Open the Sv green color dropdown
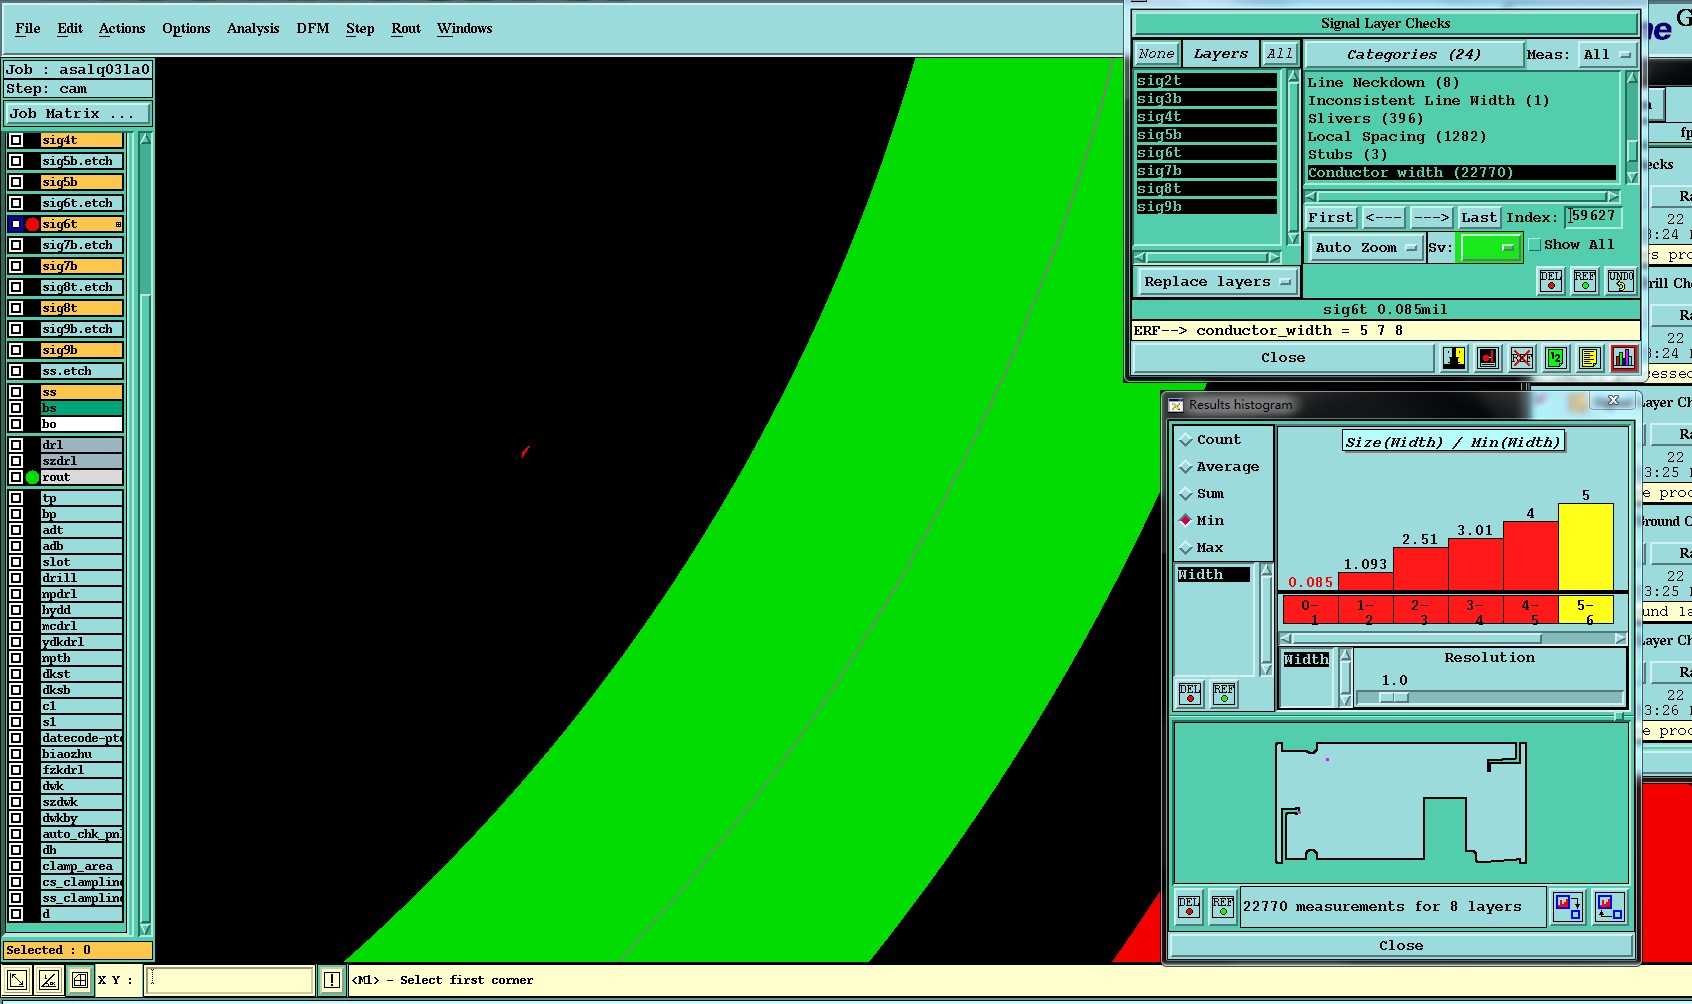The width and height of the screenshot is (1692, 1004). click(x=1491, y=247)
